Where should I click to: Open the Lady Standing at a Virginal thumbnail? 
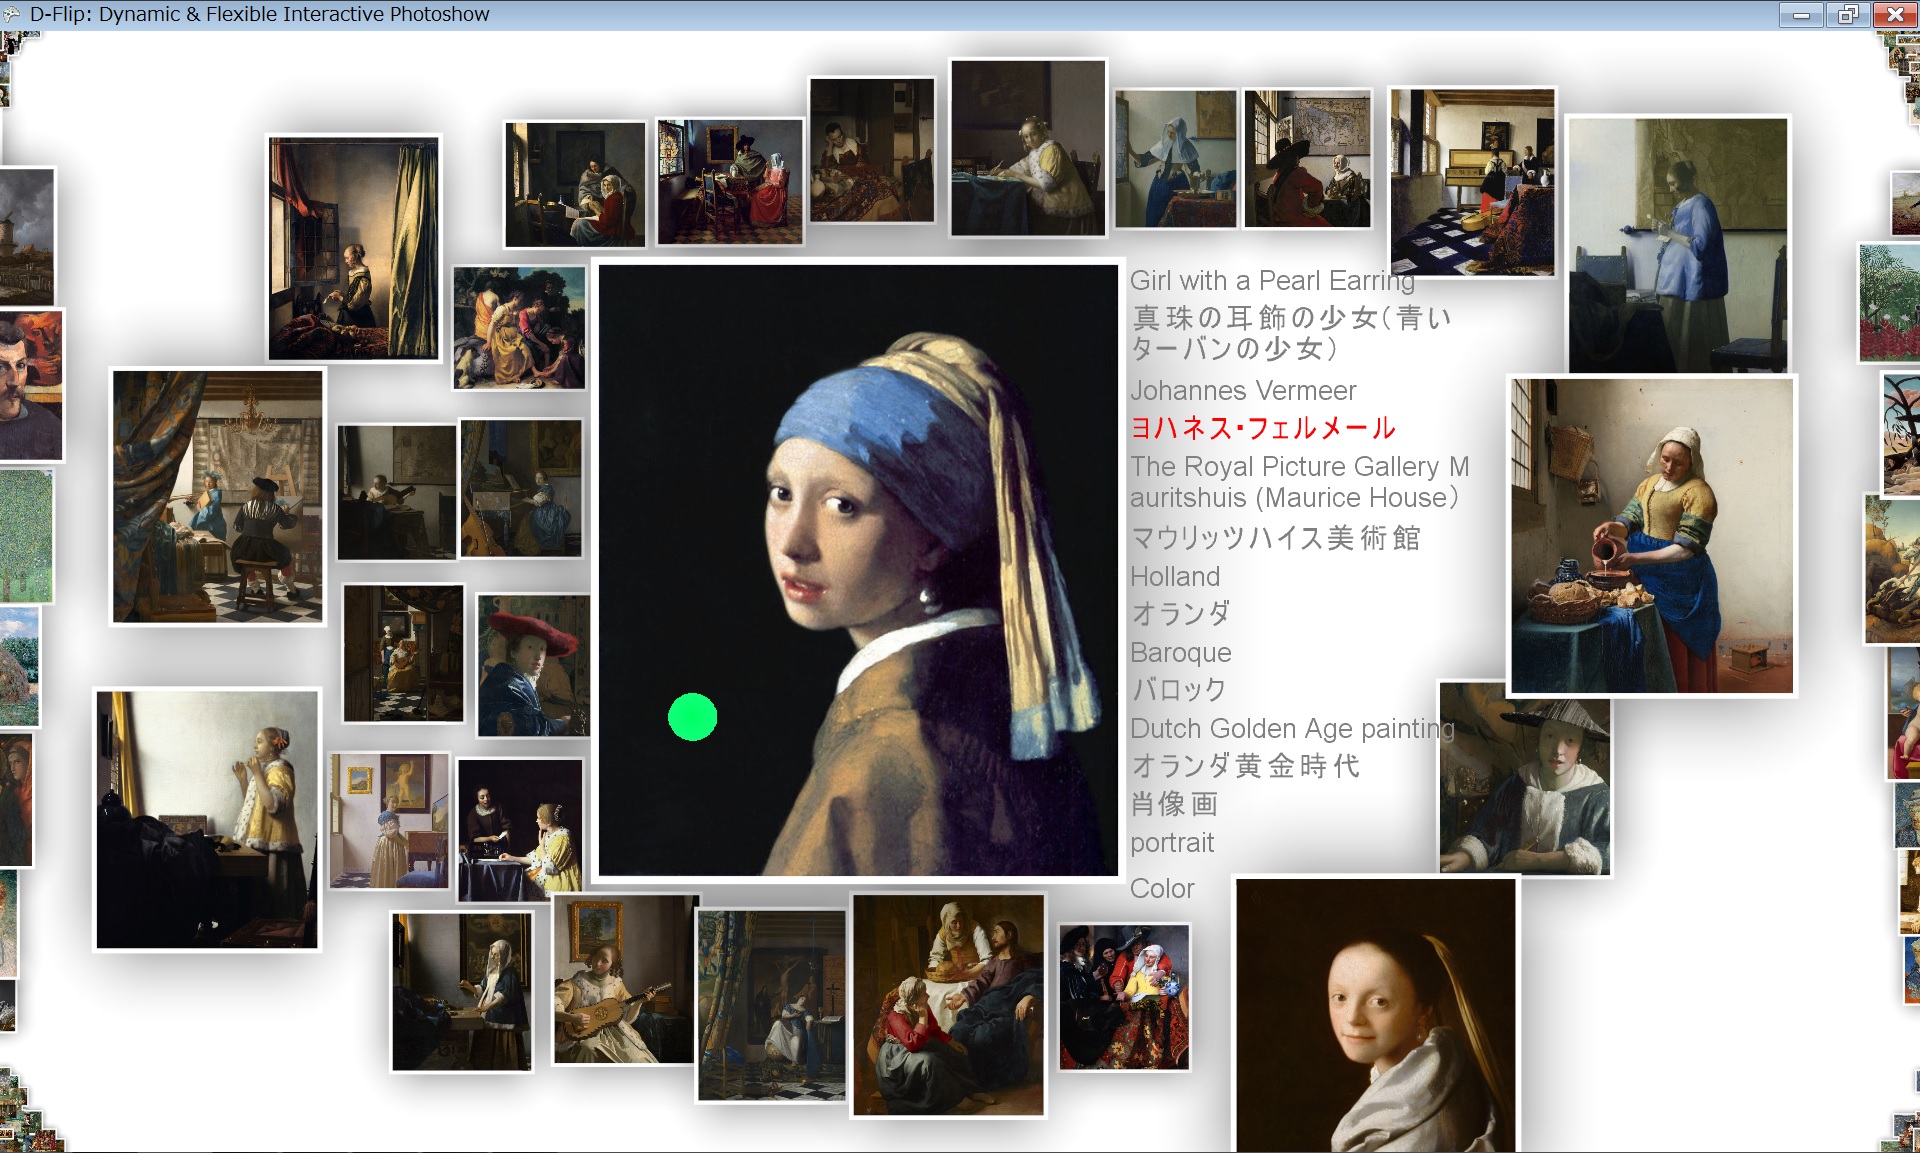coord(390,821)
